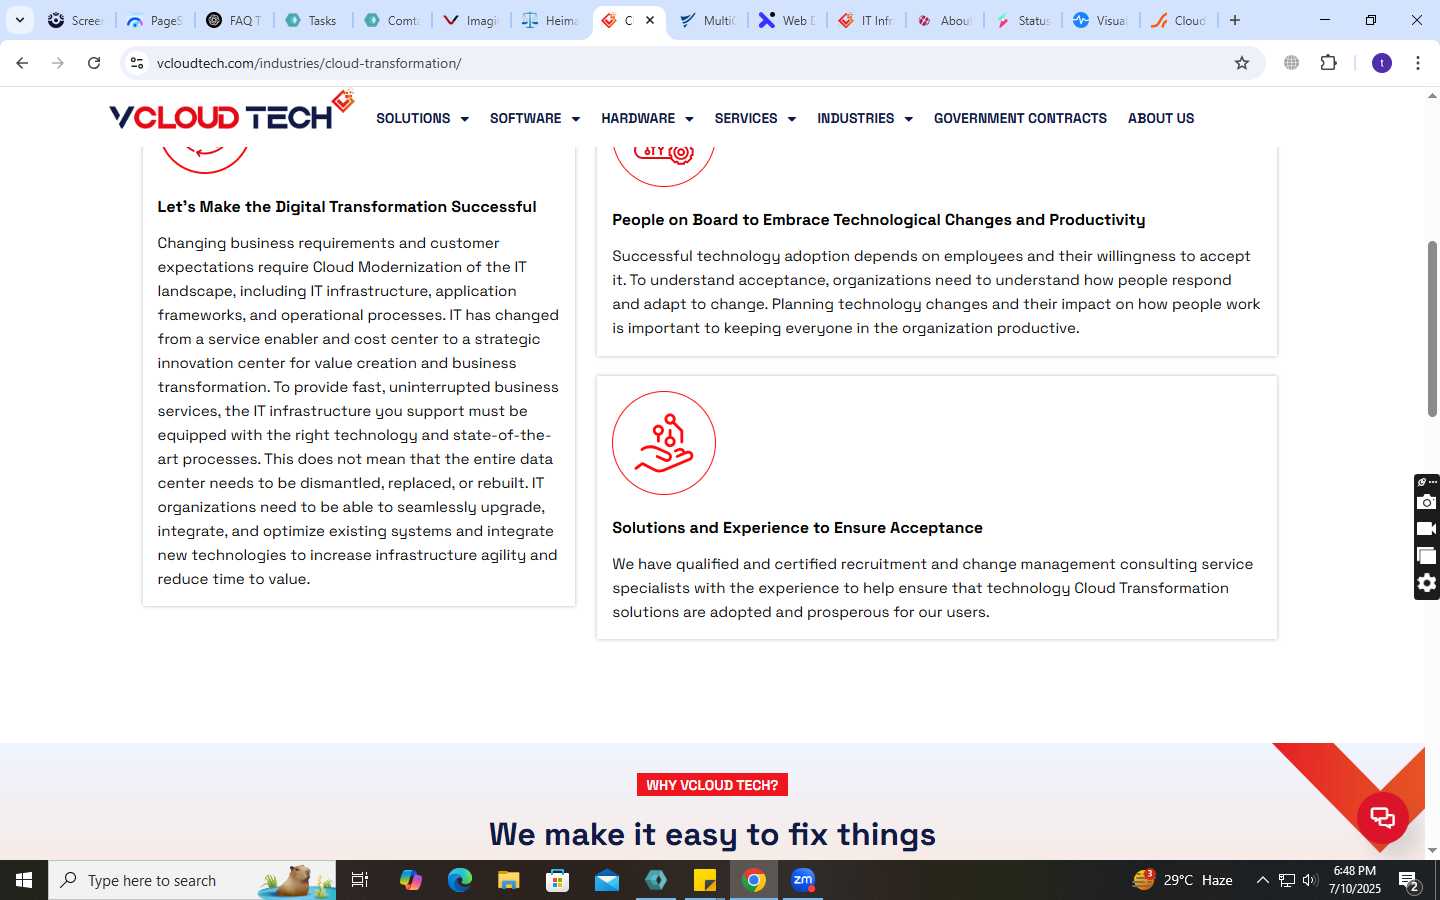Viewport: 1440px width, 900px height.
Task: Click the page vertical scrollbar thumb
Action: (x=1432, y=328)
